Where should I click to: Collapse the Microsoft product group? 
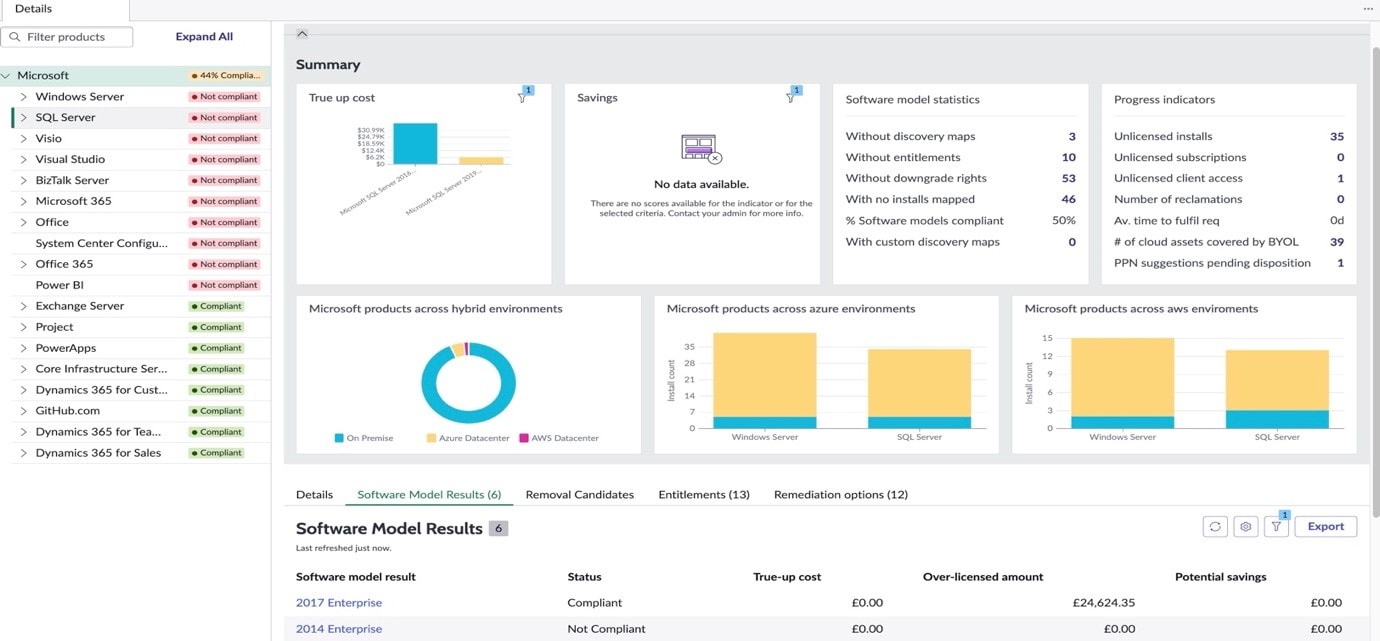(7, 75)
